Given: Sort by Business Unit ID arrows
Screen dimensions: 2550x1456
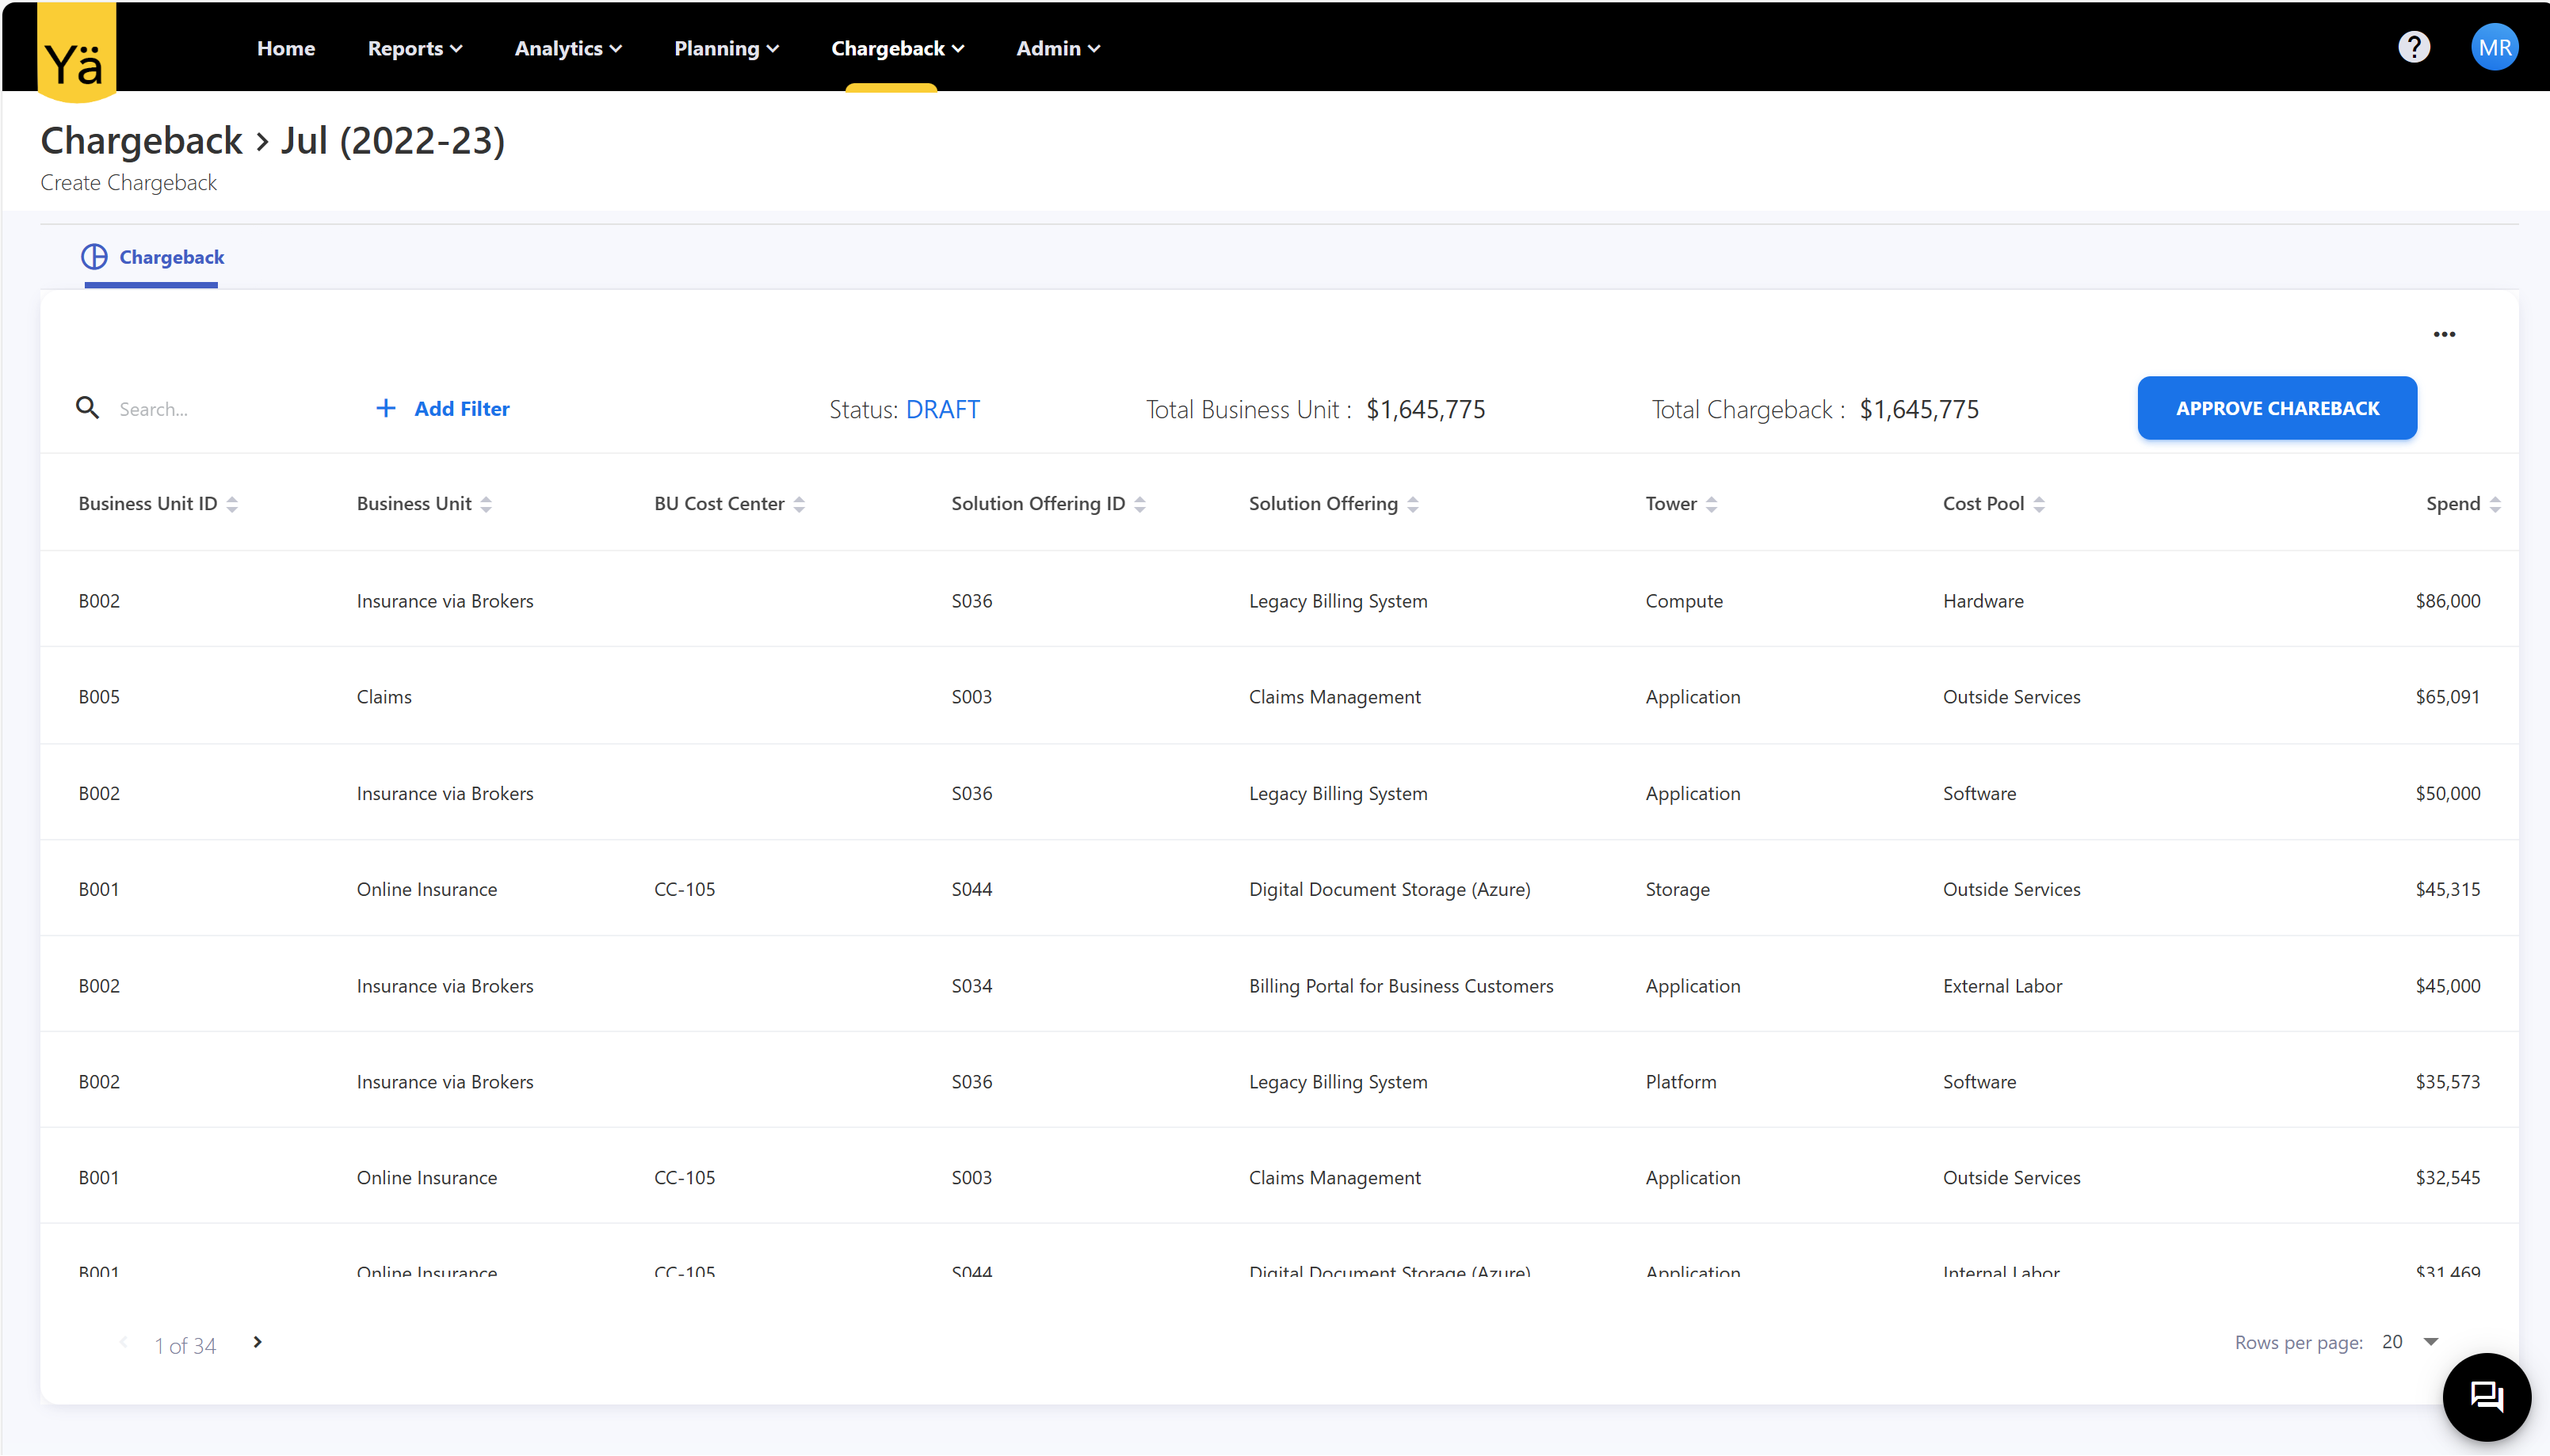Looking at the screenshot, I should 232,504.
